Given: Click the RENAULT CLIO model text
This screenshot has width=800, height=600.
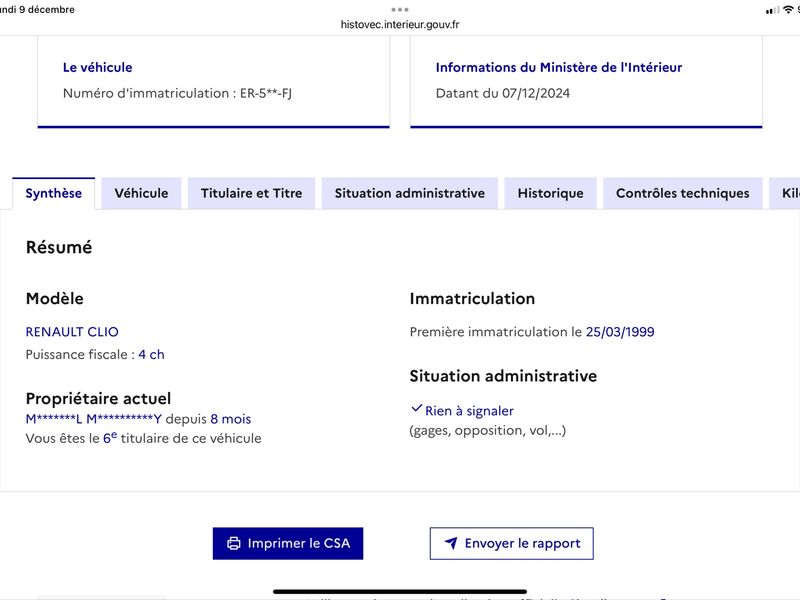Looking at the screenshot, I should tap(72, 332).
